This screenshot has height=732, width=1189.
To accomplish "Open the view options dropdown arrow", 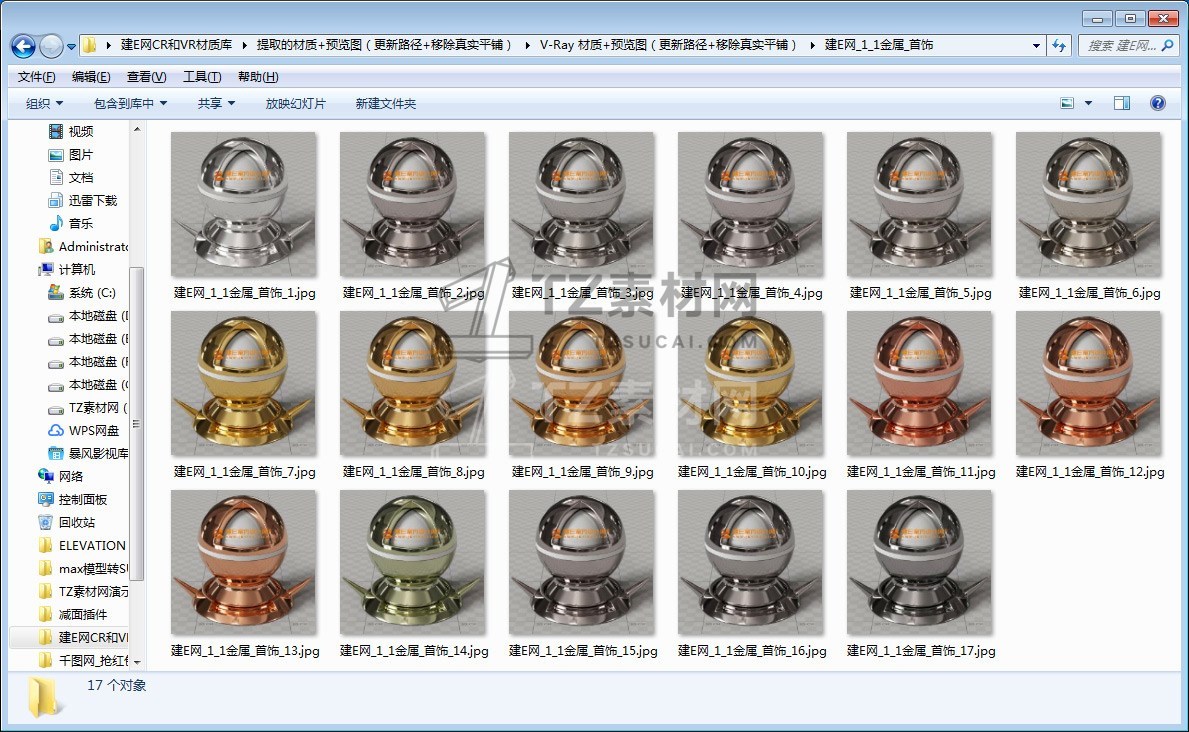I will pyautogui.click(x=1088, y=103).
